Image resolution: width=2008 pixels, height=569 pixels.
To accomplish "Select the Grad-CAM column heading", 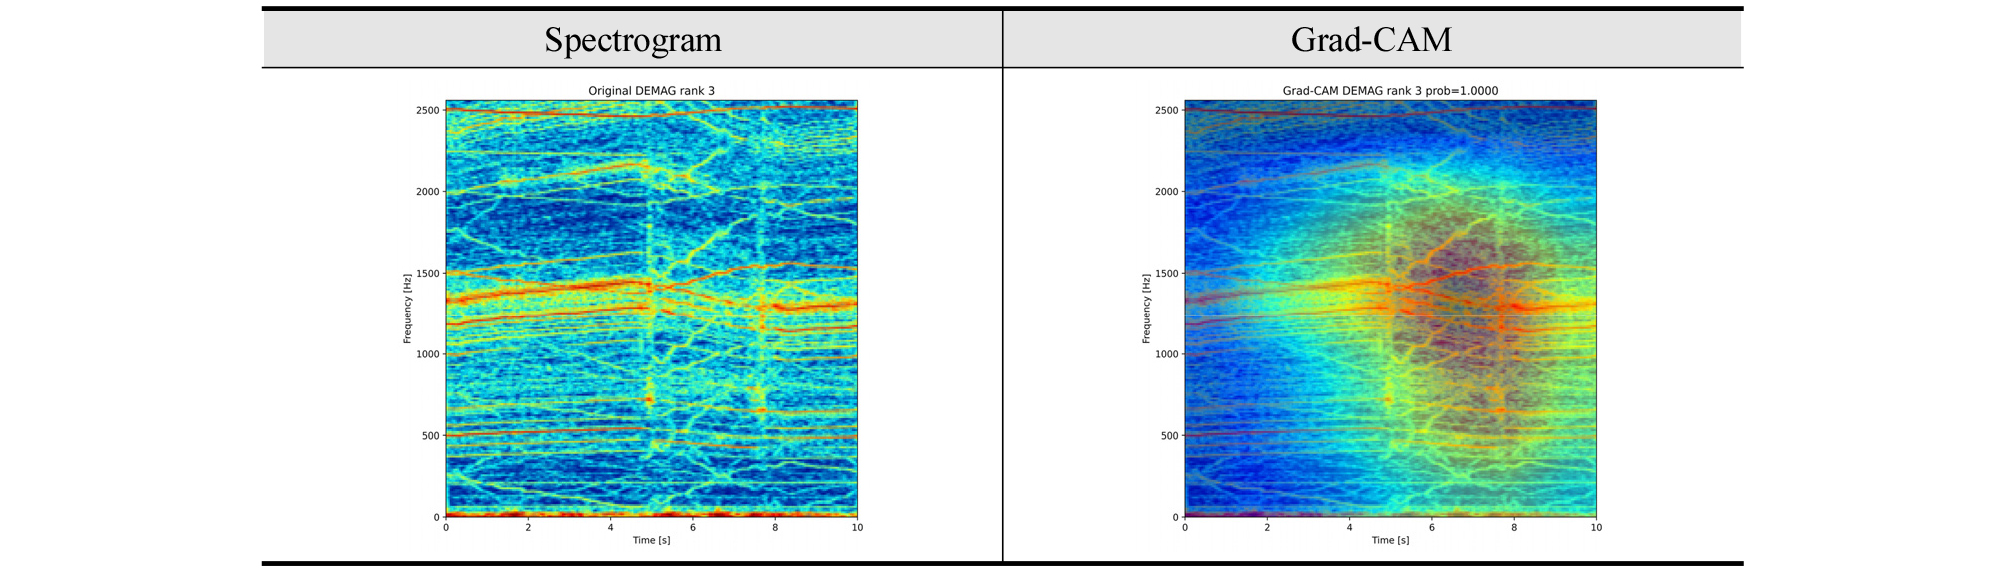I will (x=1371, y=40).
